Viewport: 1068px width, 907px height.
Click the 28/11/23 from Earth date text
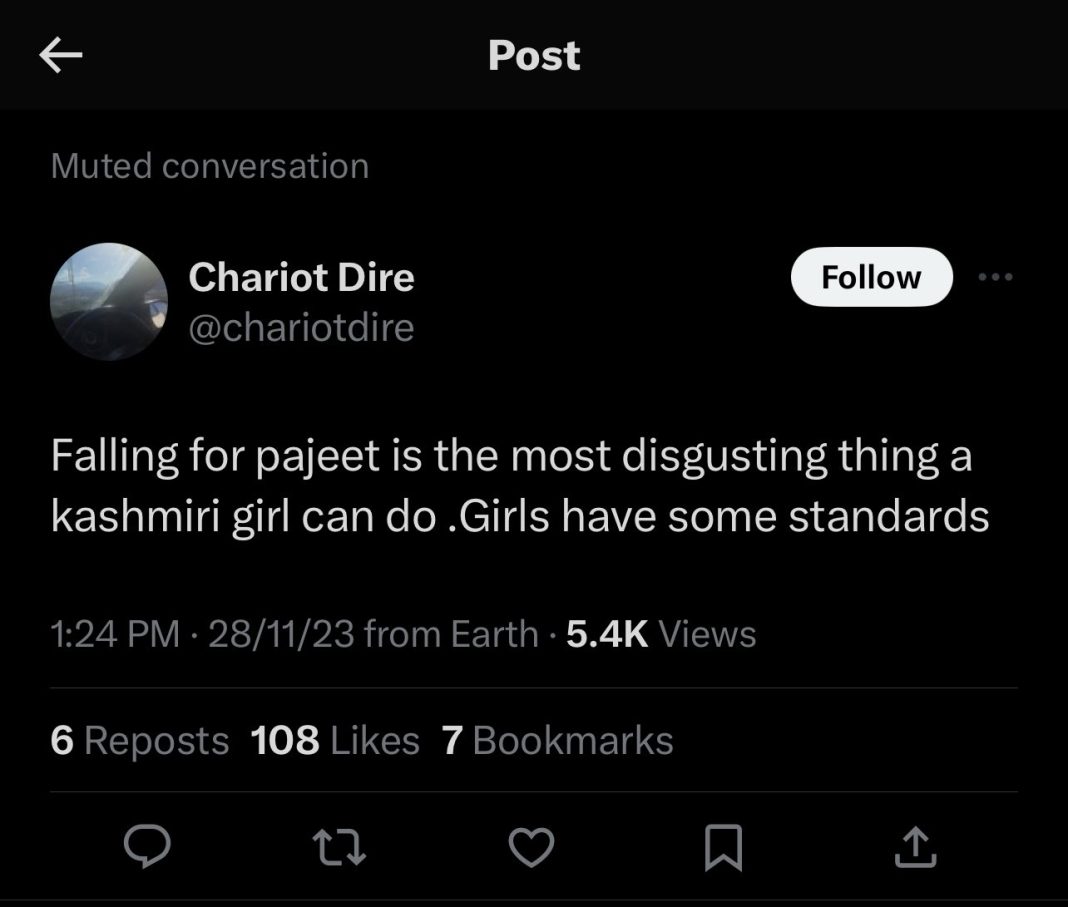point(373,634)
